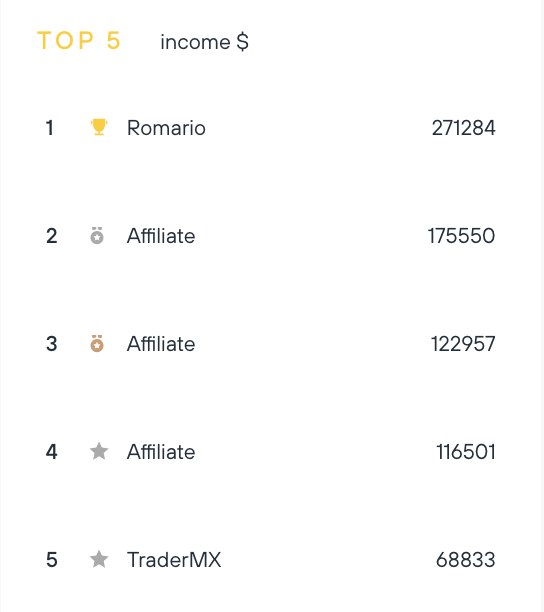
Task: Select the fourth-place Affiliate name
Action: coord(161,452)
